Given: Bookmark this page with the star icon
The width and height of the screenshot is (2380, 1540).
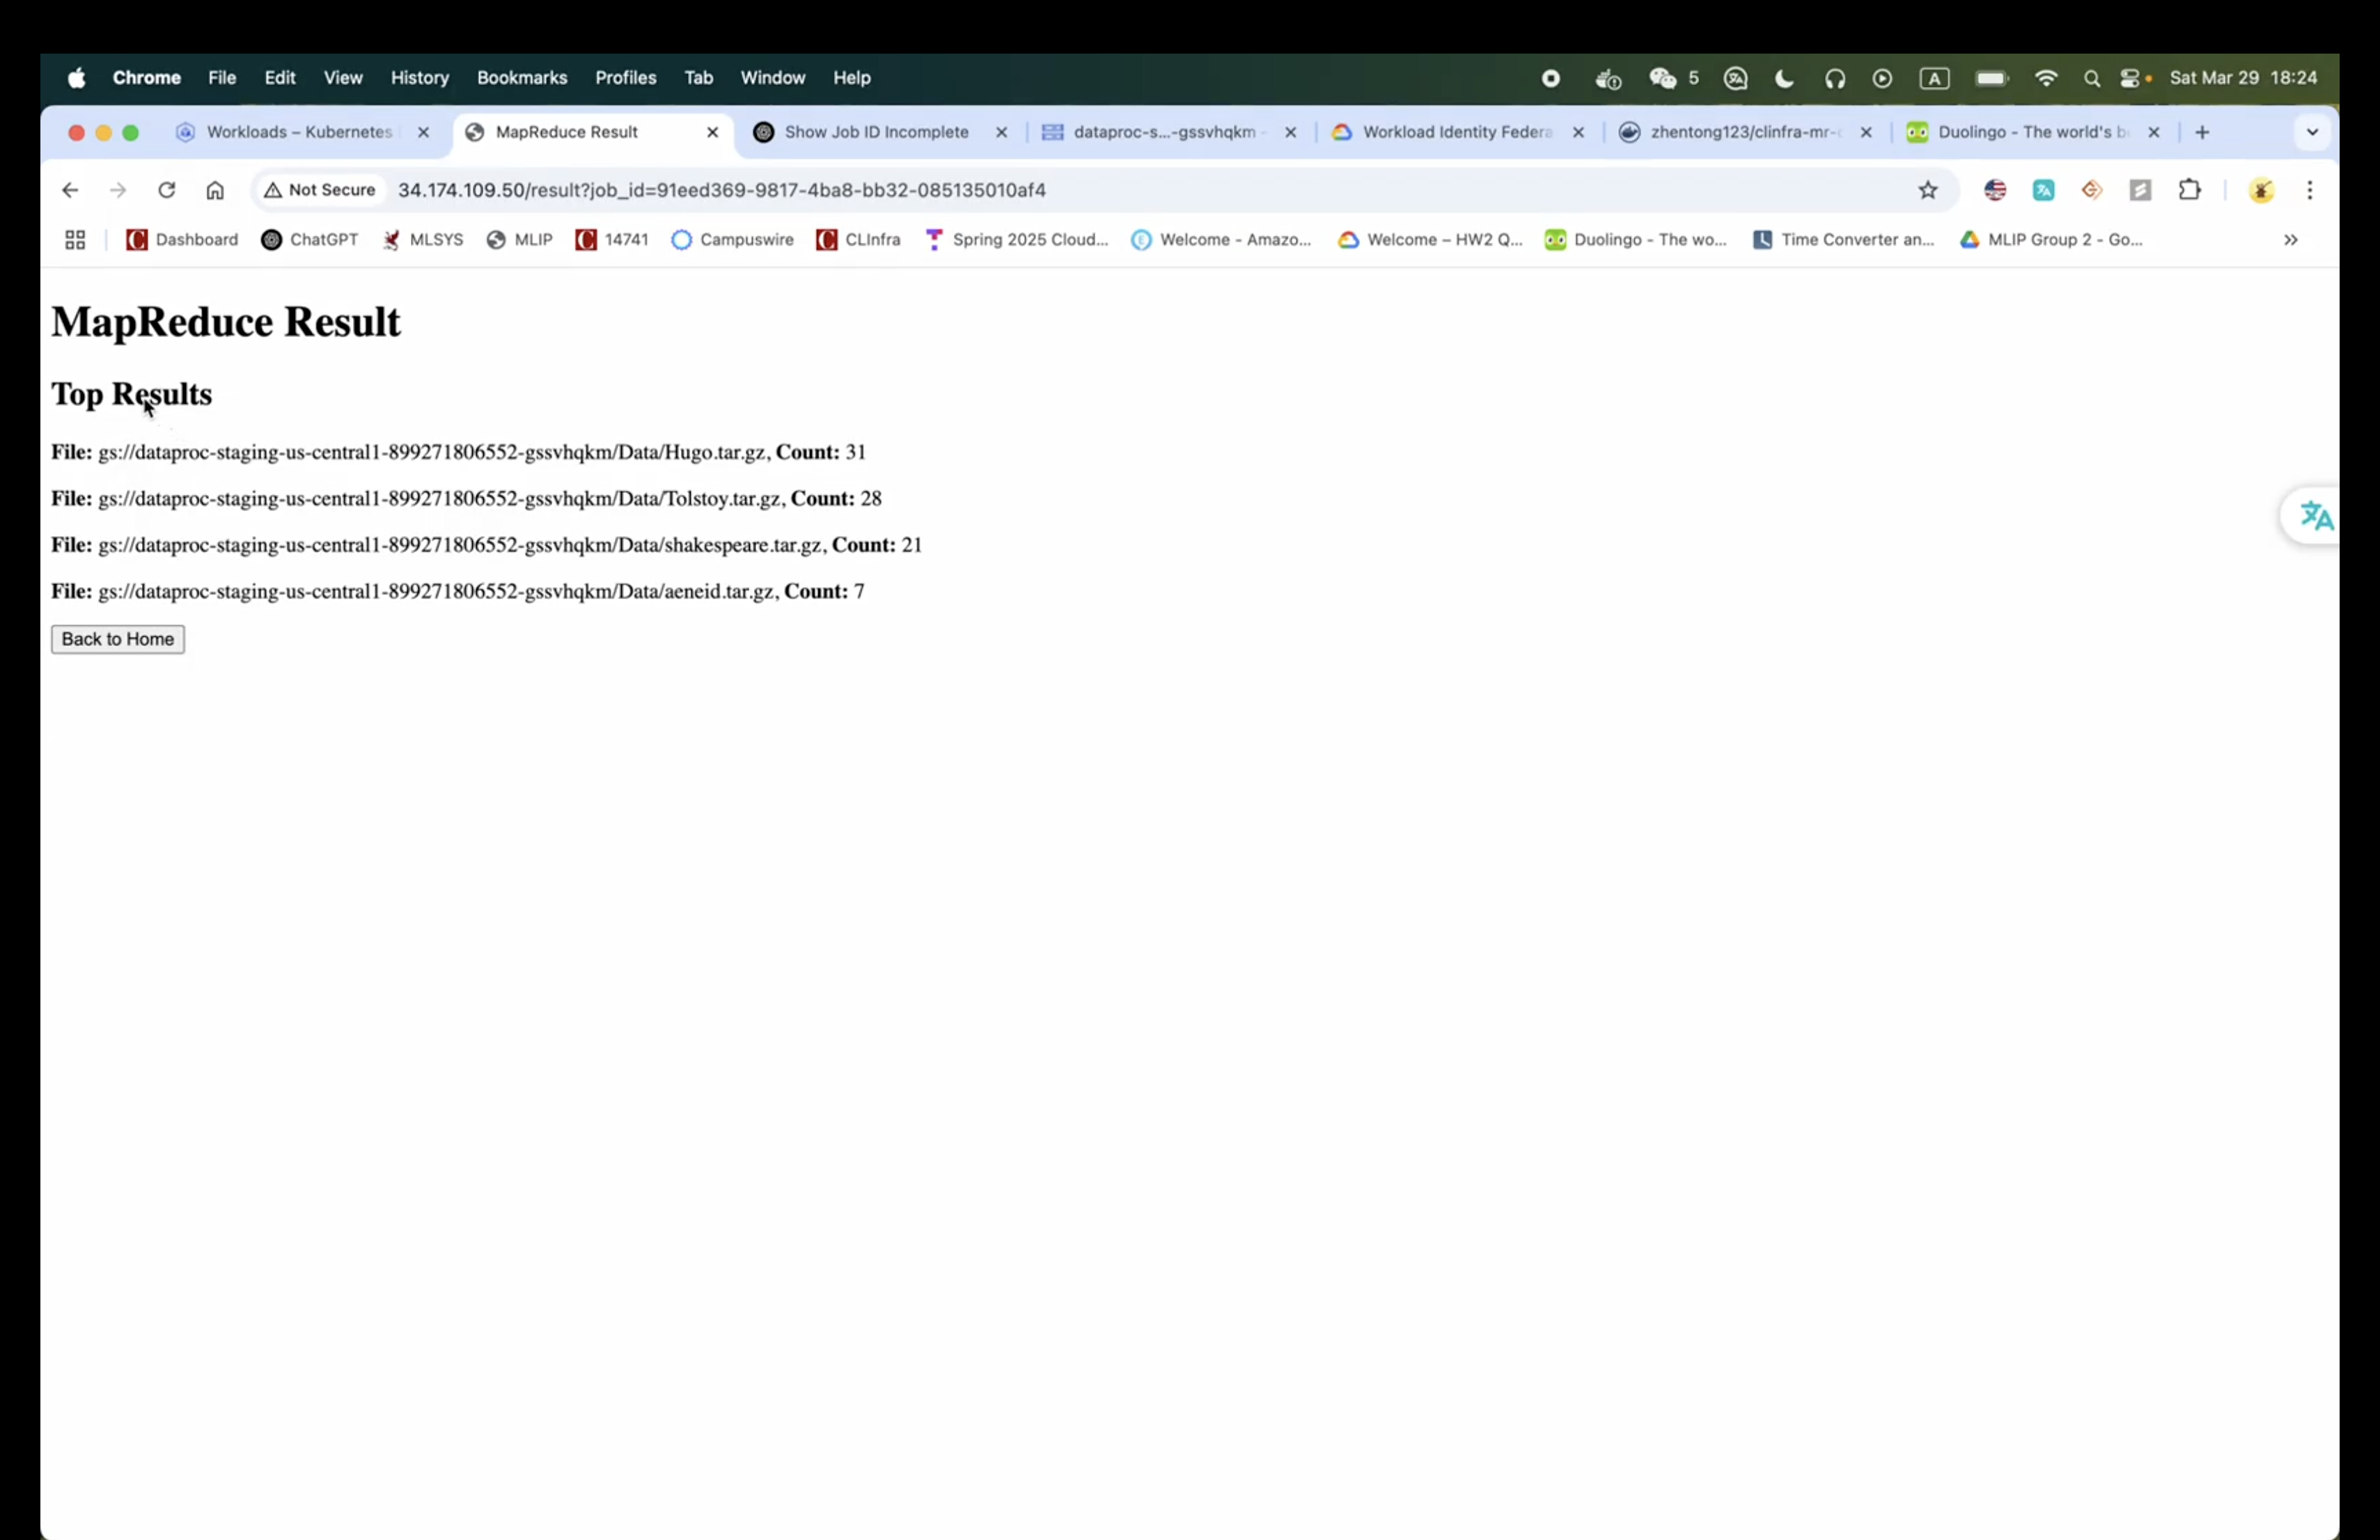Looking at the screenshot, I should [1928, 190].
